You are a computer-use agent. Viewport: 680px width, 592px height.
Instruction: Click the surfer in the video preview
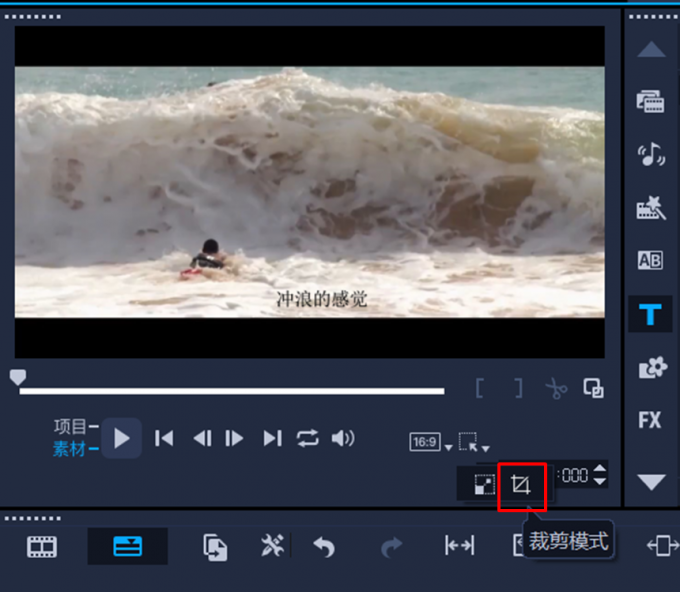(208, 259)
